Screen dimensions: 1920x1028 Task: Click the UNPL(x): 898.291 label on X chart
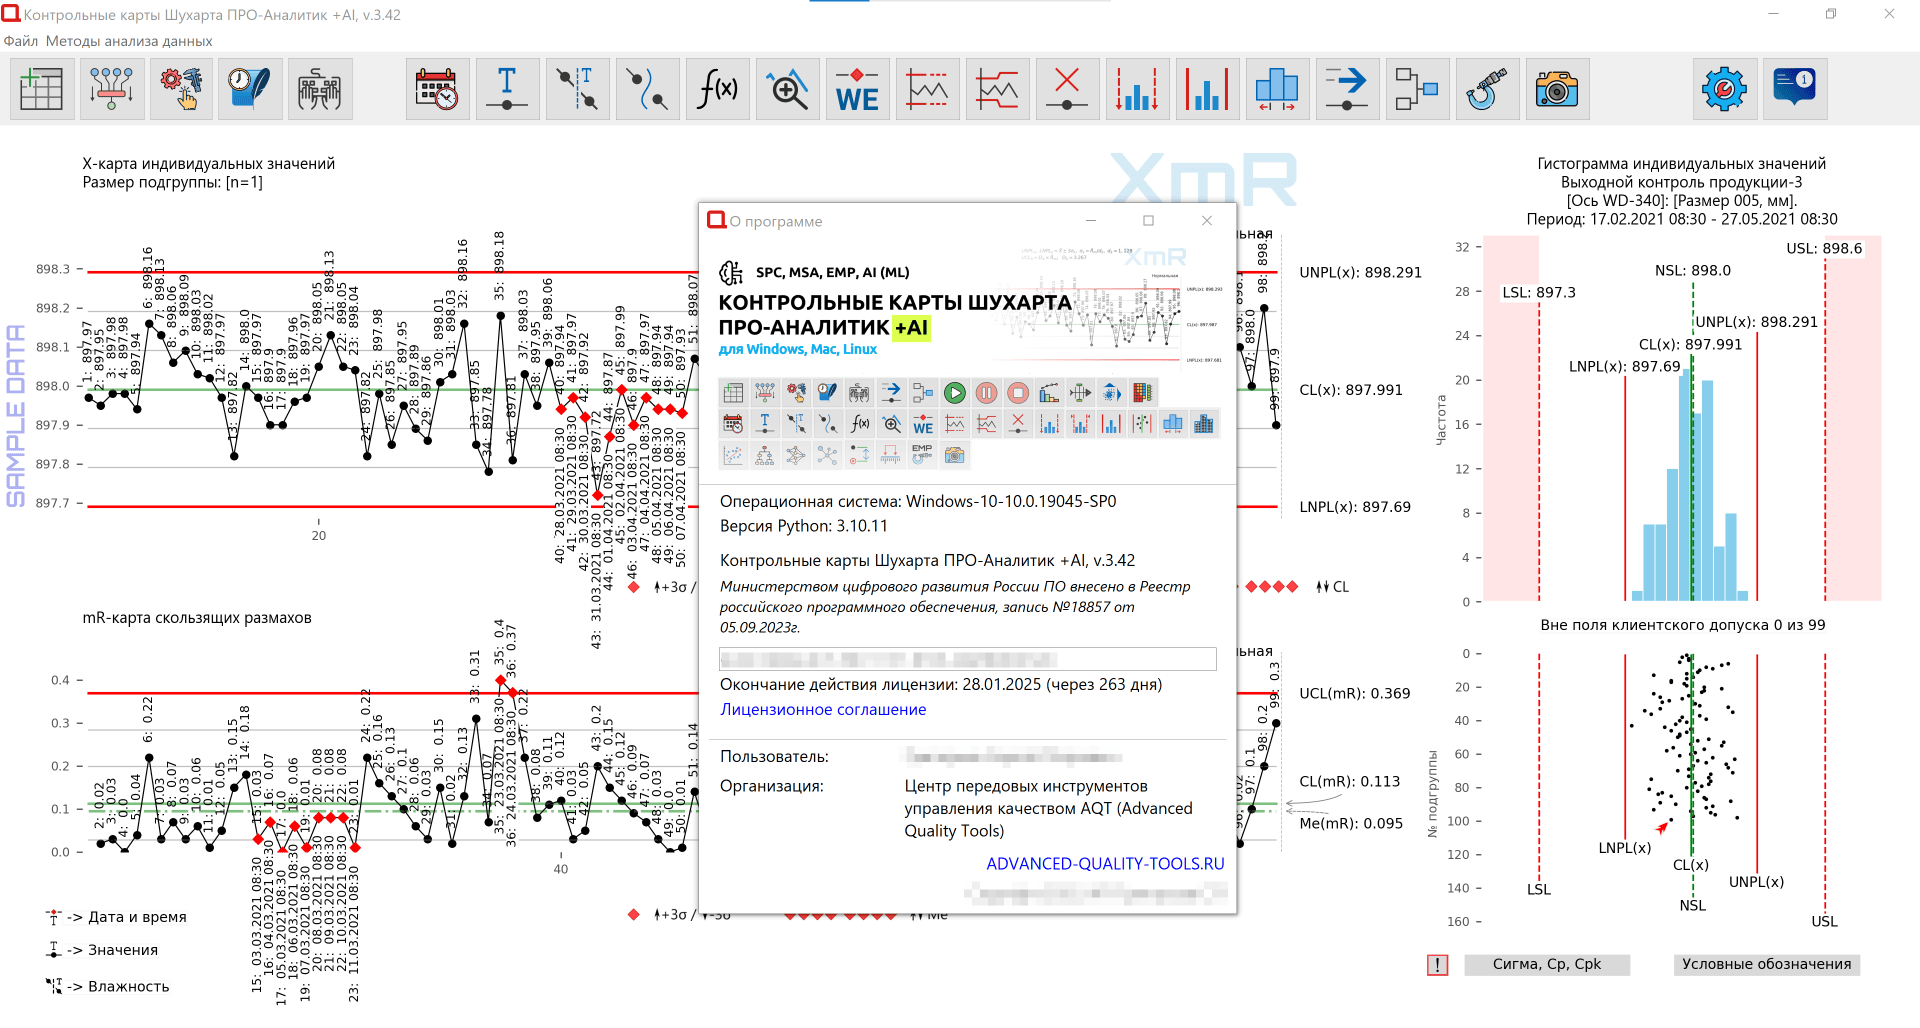tap(1360, 272)
